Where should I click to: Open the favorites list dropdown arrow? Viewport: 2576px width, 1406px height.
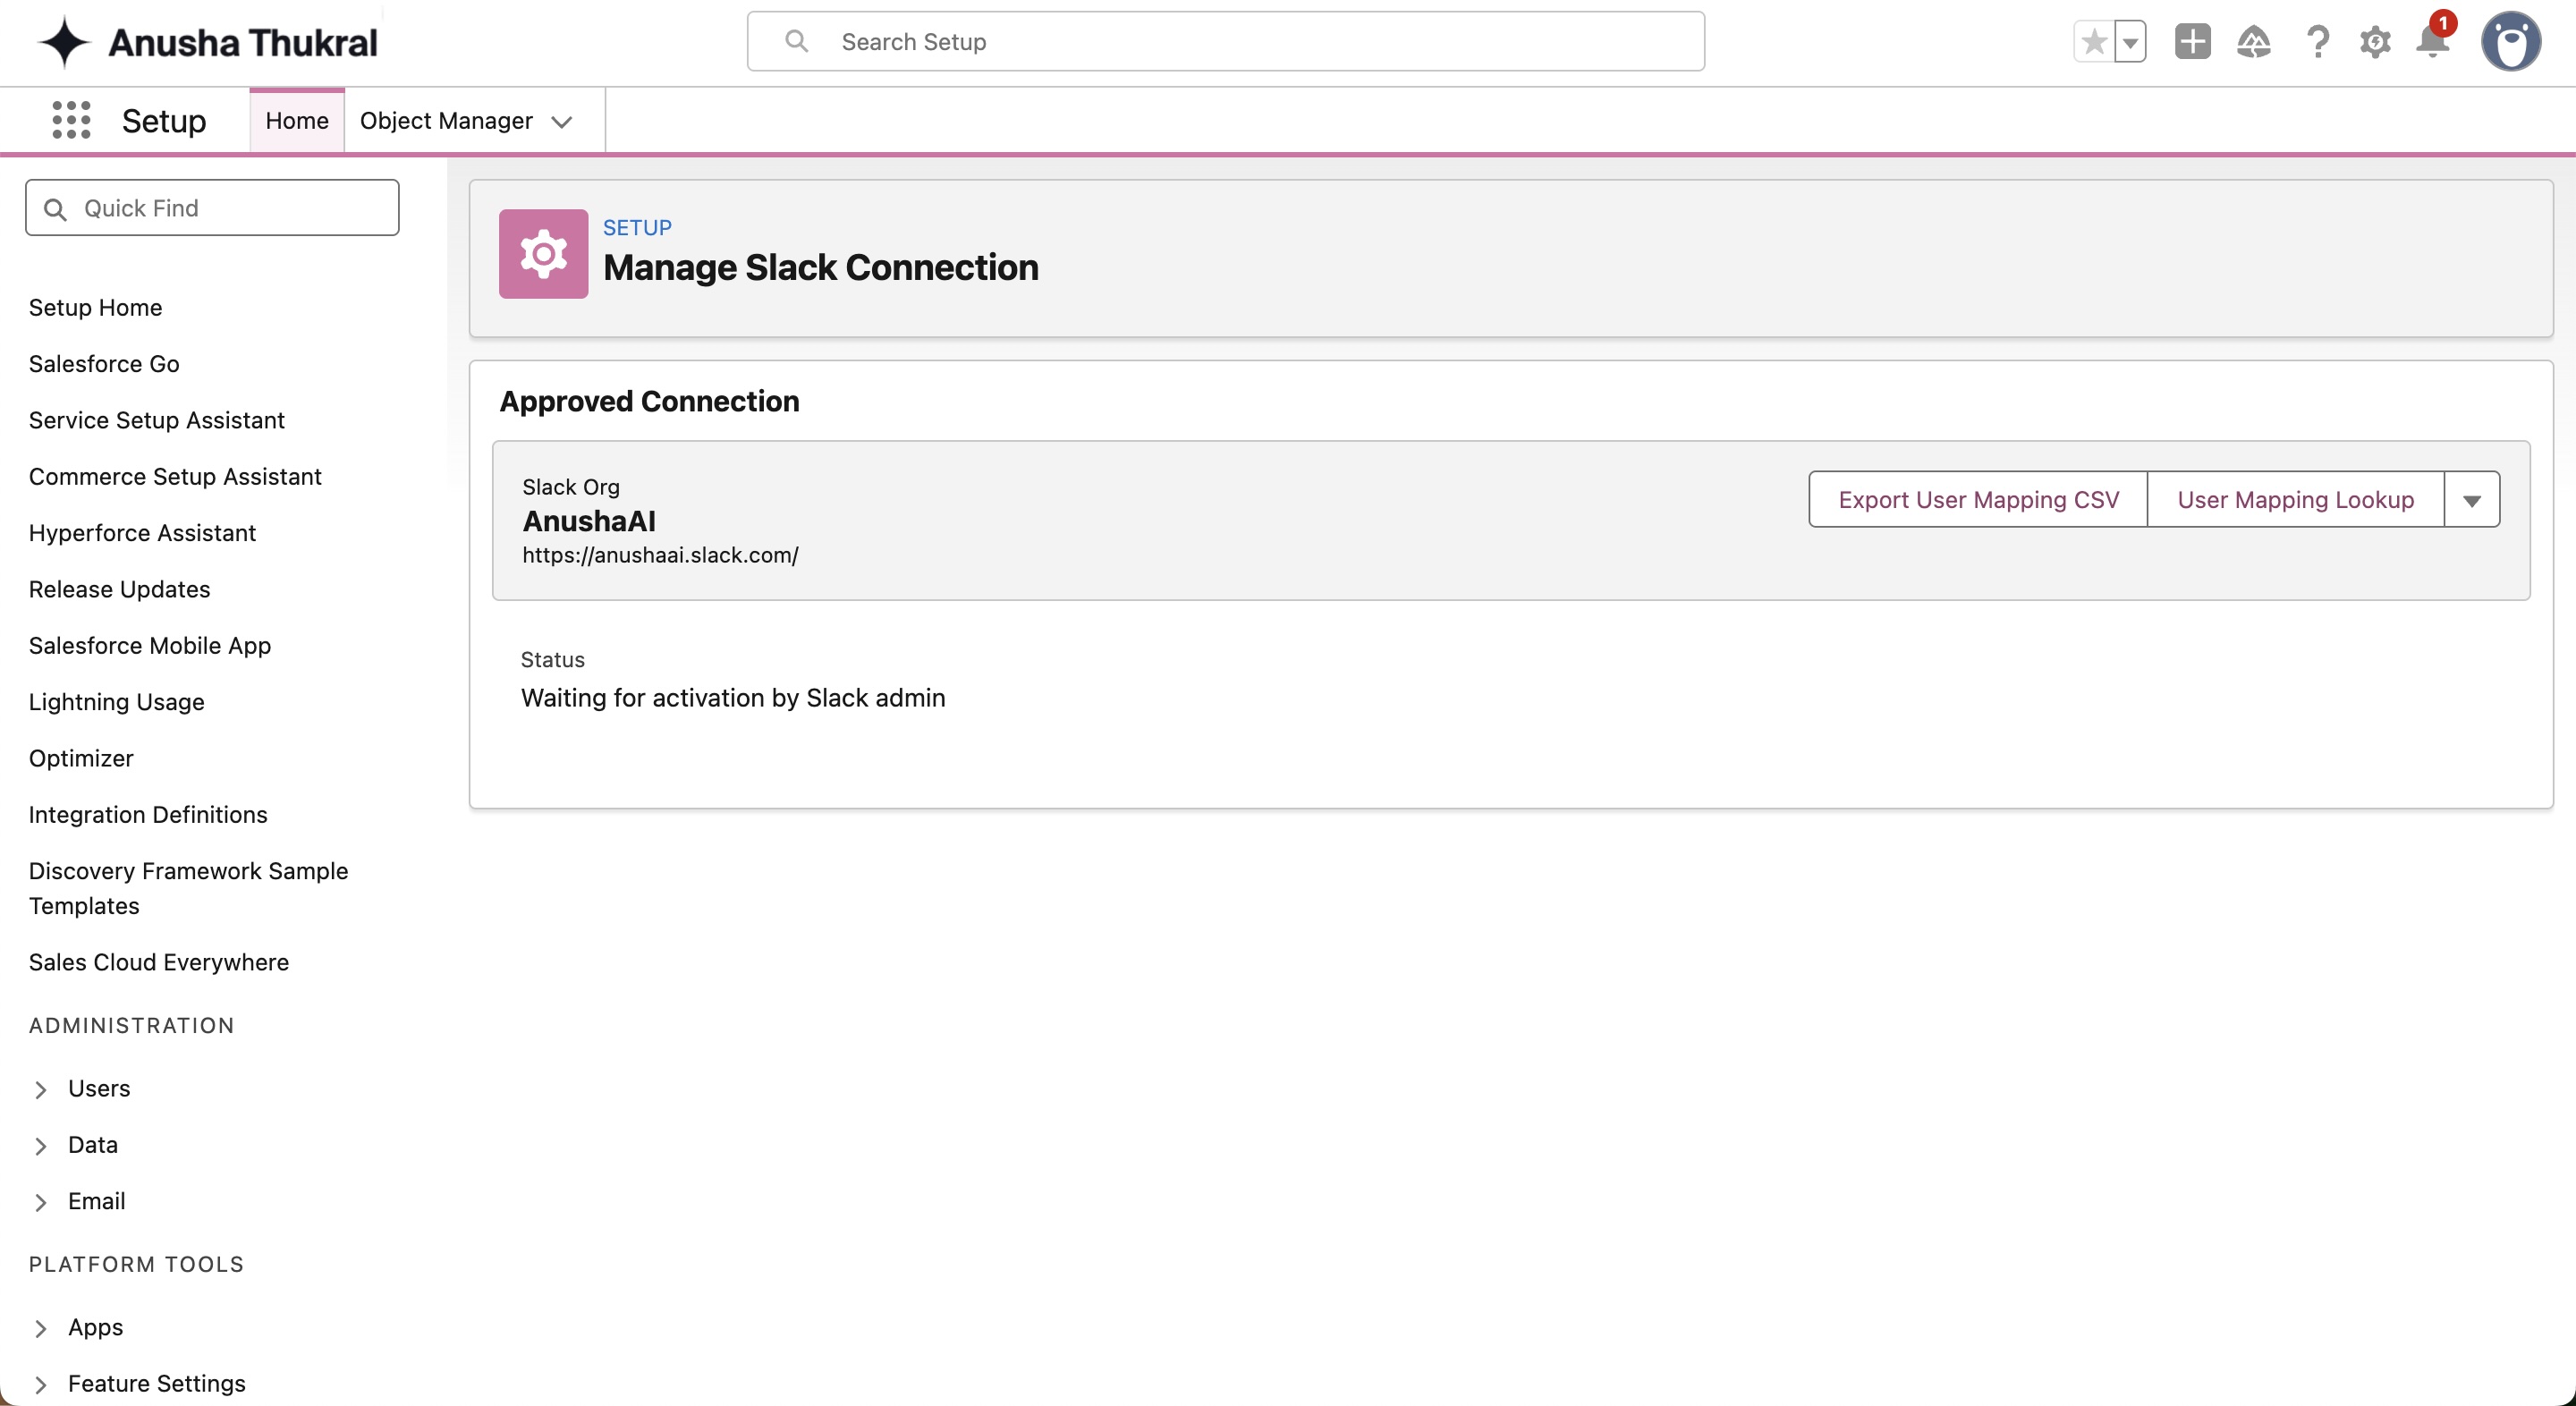pos(2131,42)
